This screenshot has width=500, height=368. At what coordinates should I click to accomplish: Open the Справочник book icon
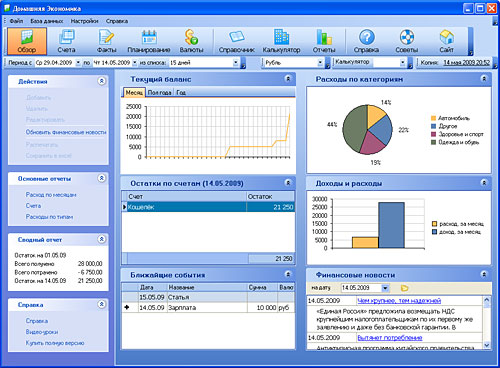pyautogui.click(x=237, y=41)
